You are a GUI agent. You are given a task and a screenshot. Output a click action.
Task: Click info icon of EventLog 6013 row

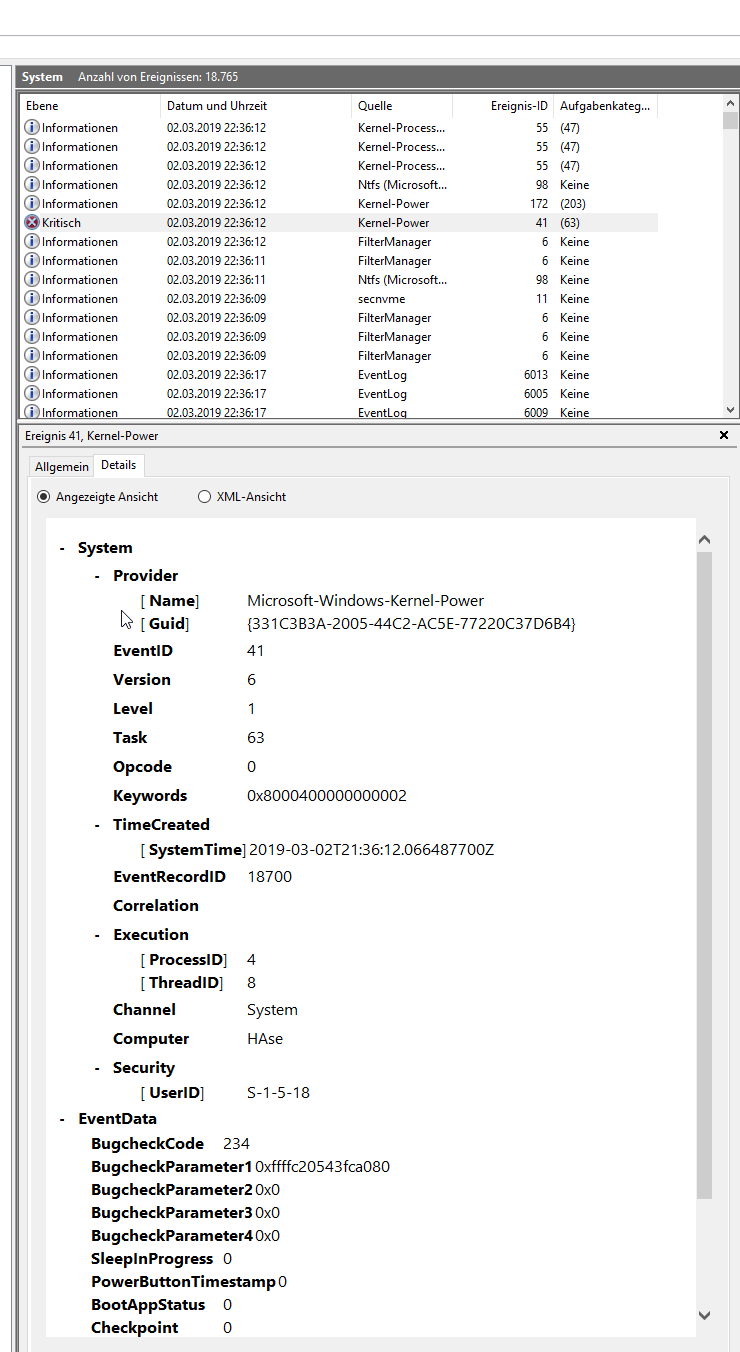pos(32,375)
